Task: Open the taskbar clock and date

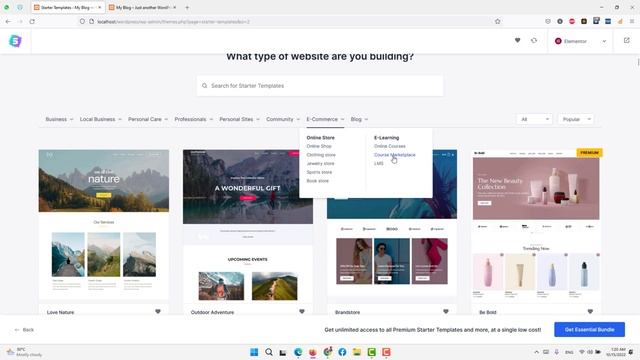Action: pos(616,352)
